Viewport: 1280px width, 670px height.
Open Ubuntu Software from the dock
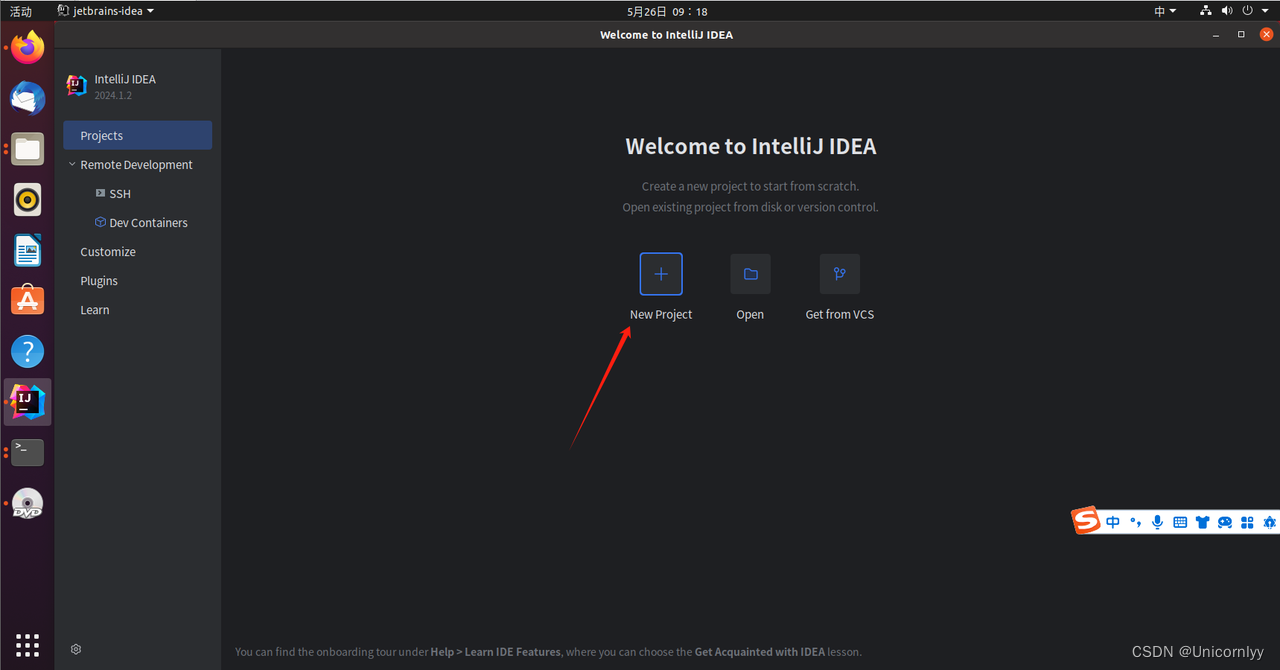point(28,300)
